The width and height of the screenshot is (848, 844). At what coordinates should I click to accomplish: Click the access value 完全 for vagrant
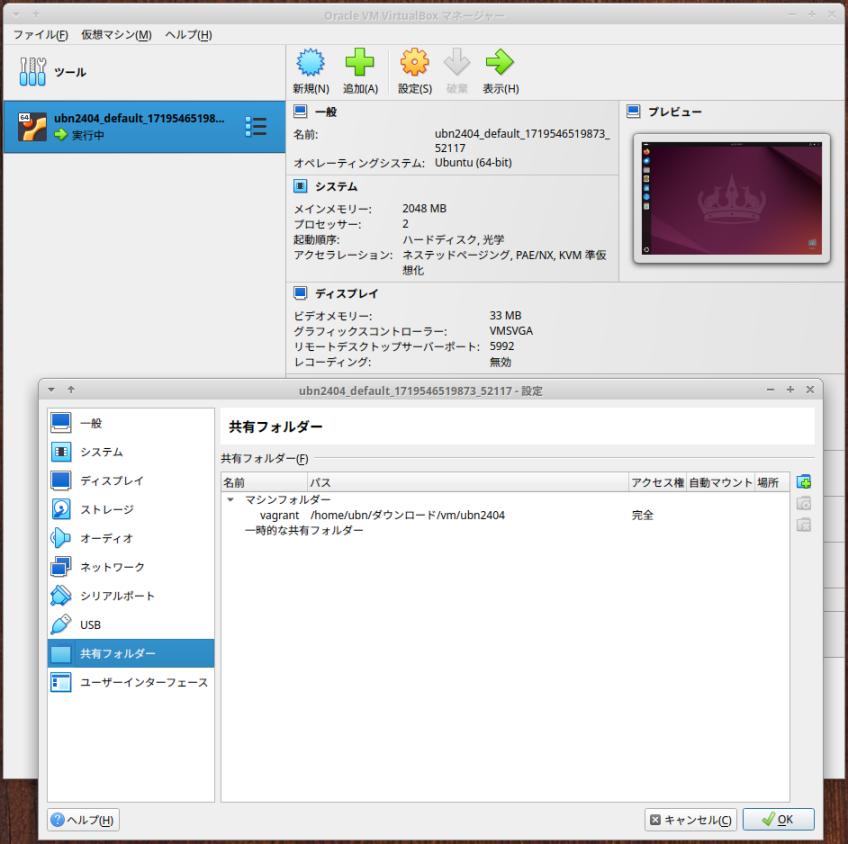642,515
